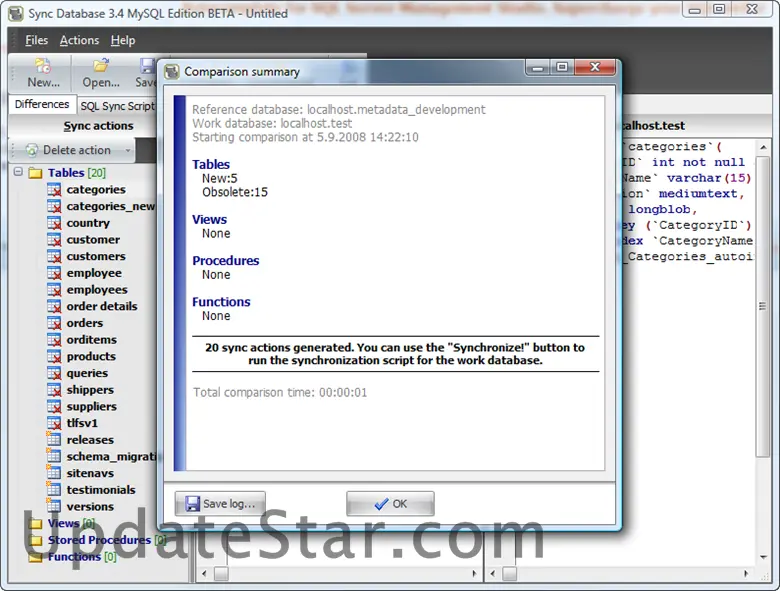The image size is (780, 591).
Task: Click OK in Comparison summary dialog
Action: point(390,503)
